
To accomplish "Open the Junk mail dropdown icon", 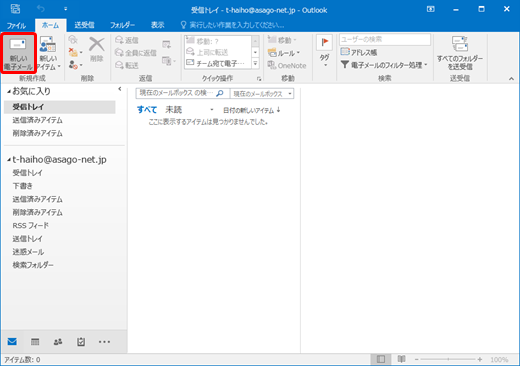I will click(x=75, y=65).
